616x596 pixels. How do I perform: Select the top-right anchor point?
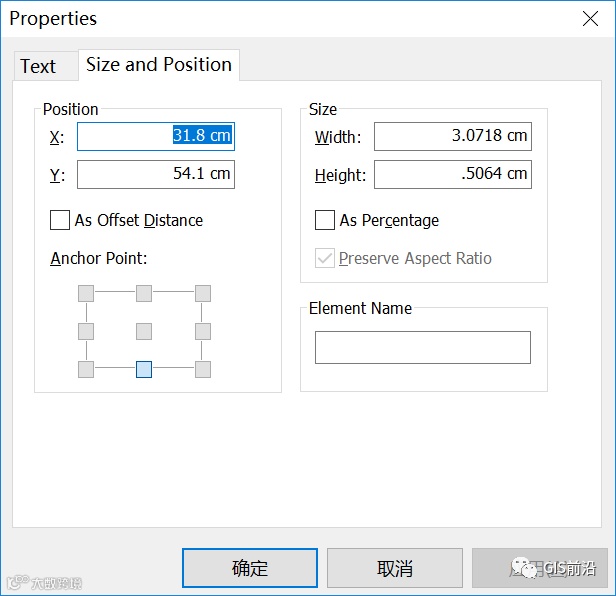pos(203,293)
